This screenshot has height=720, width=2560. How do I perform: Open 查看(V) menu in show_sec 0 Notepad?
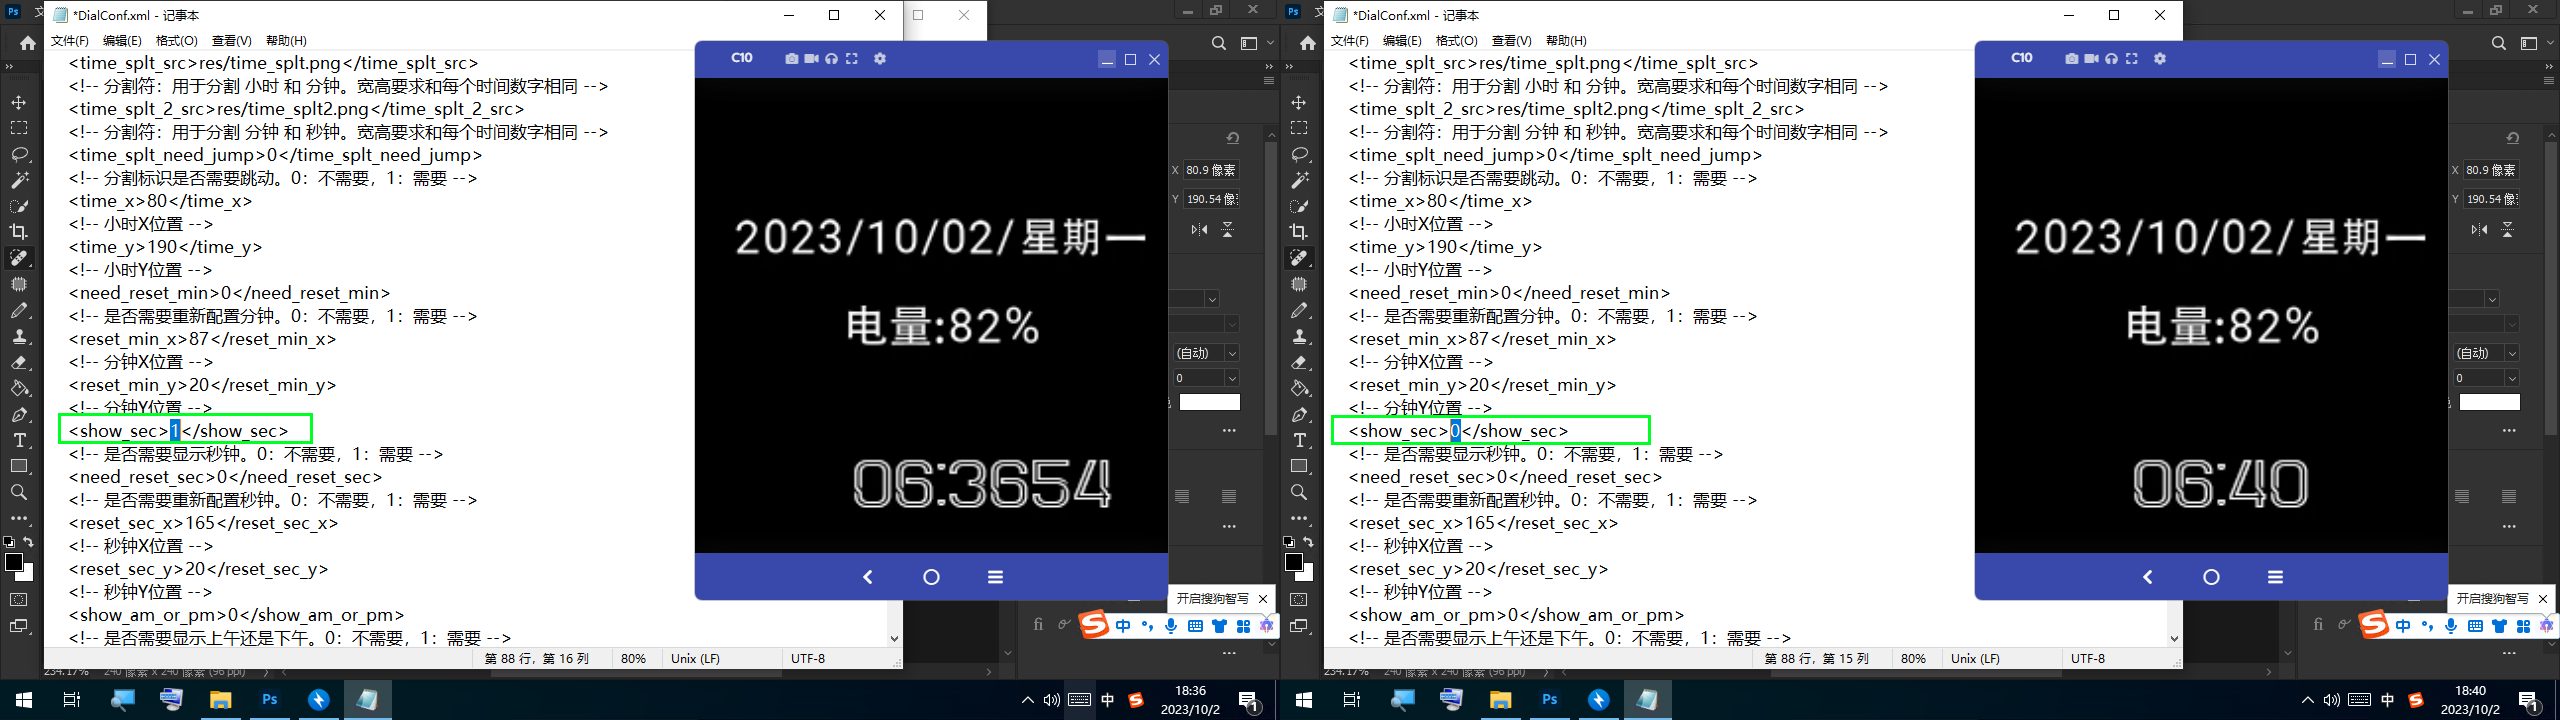(1511, 41)
